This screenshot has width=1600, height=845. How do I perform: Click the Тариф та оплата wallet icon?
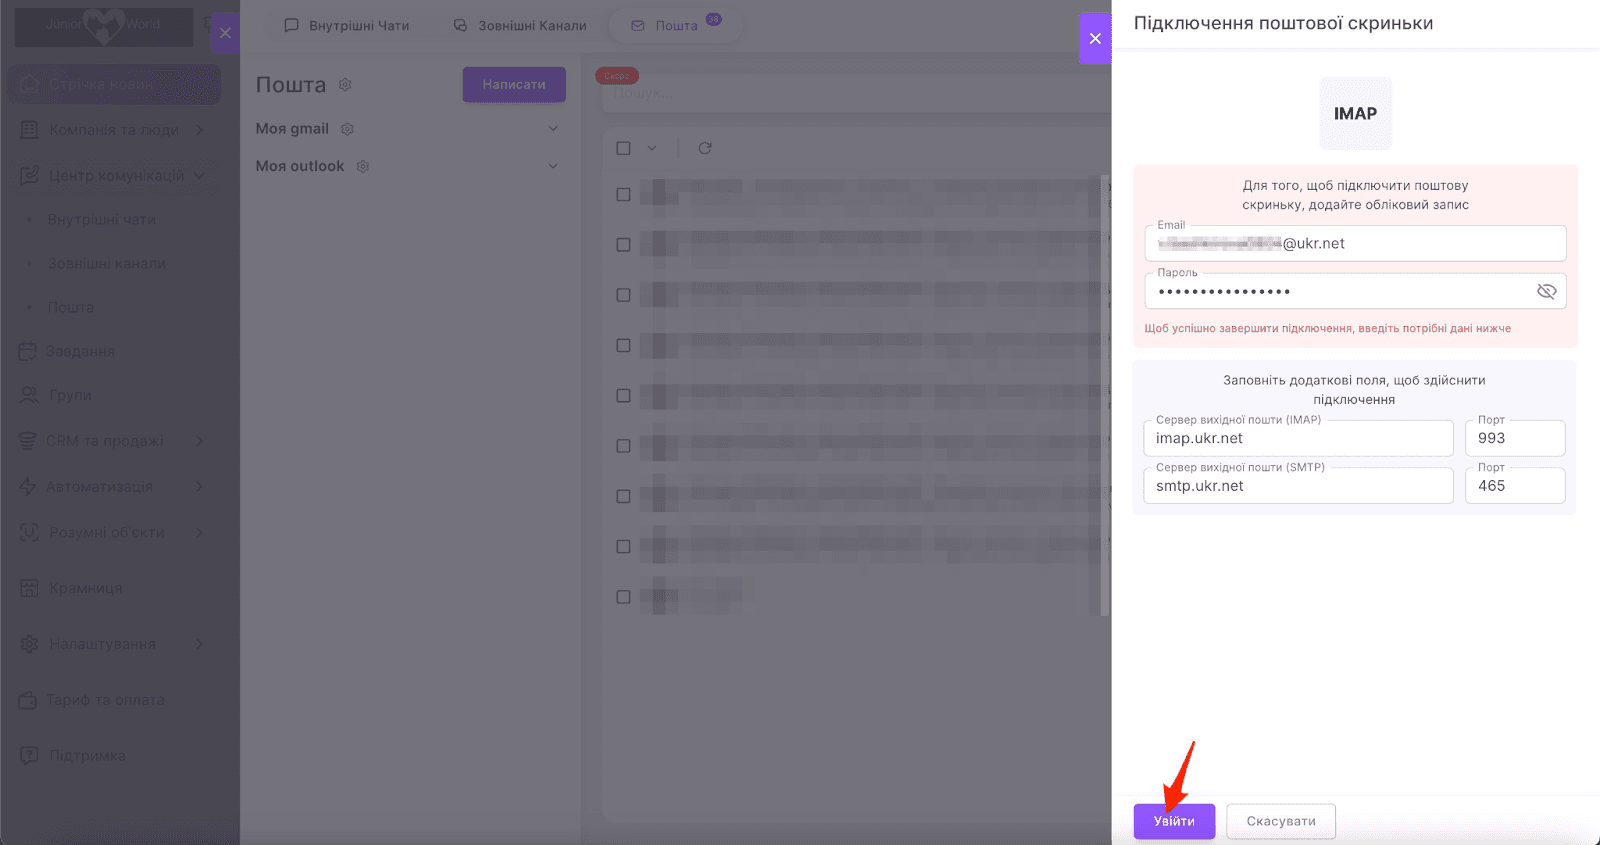(28, 700)
